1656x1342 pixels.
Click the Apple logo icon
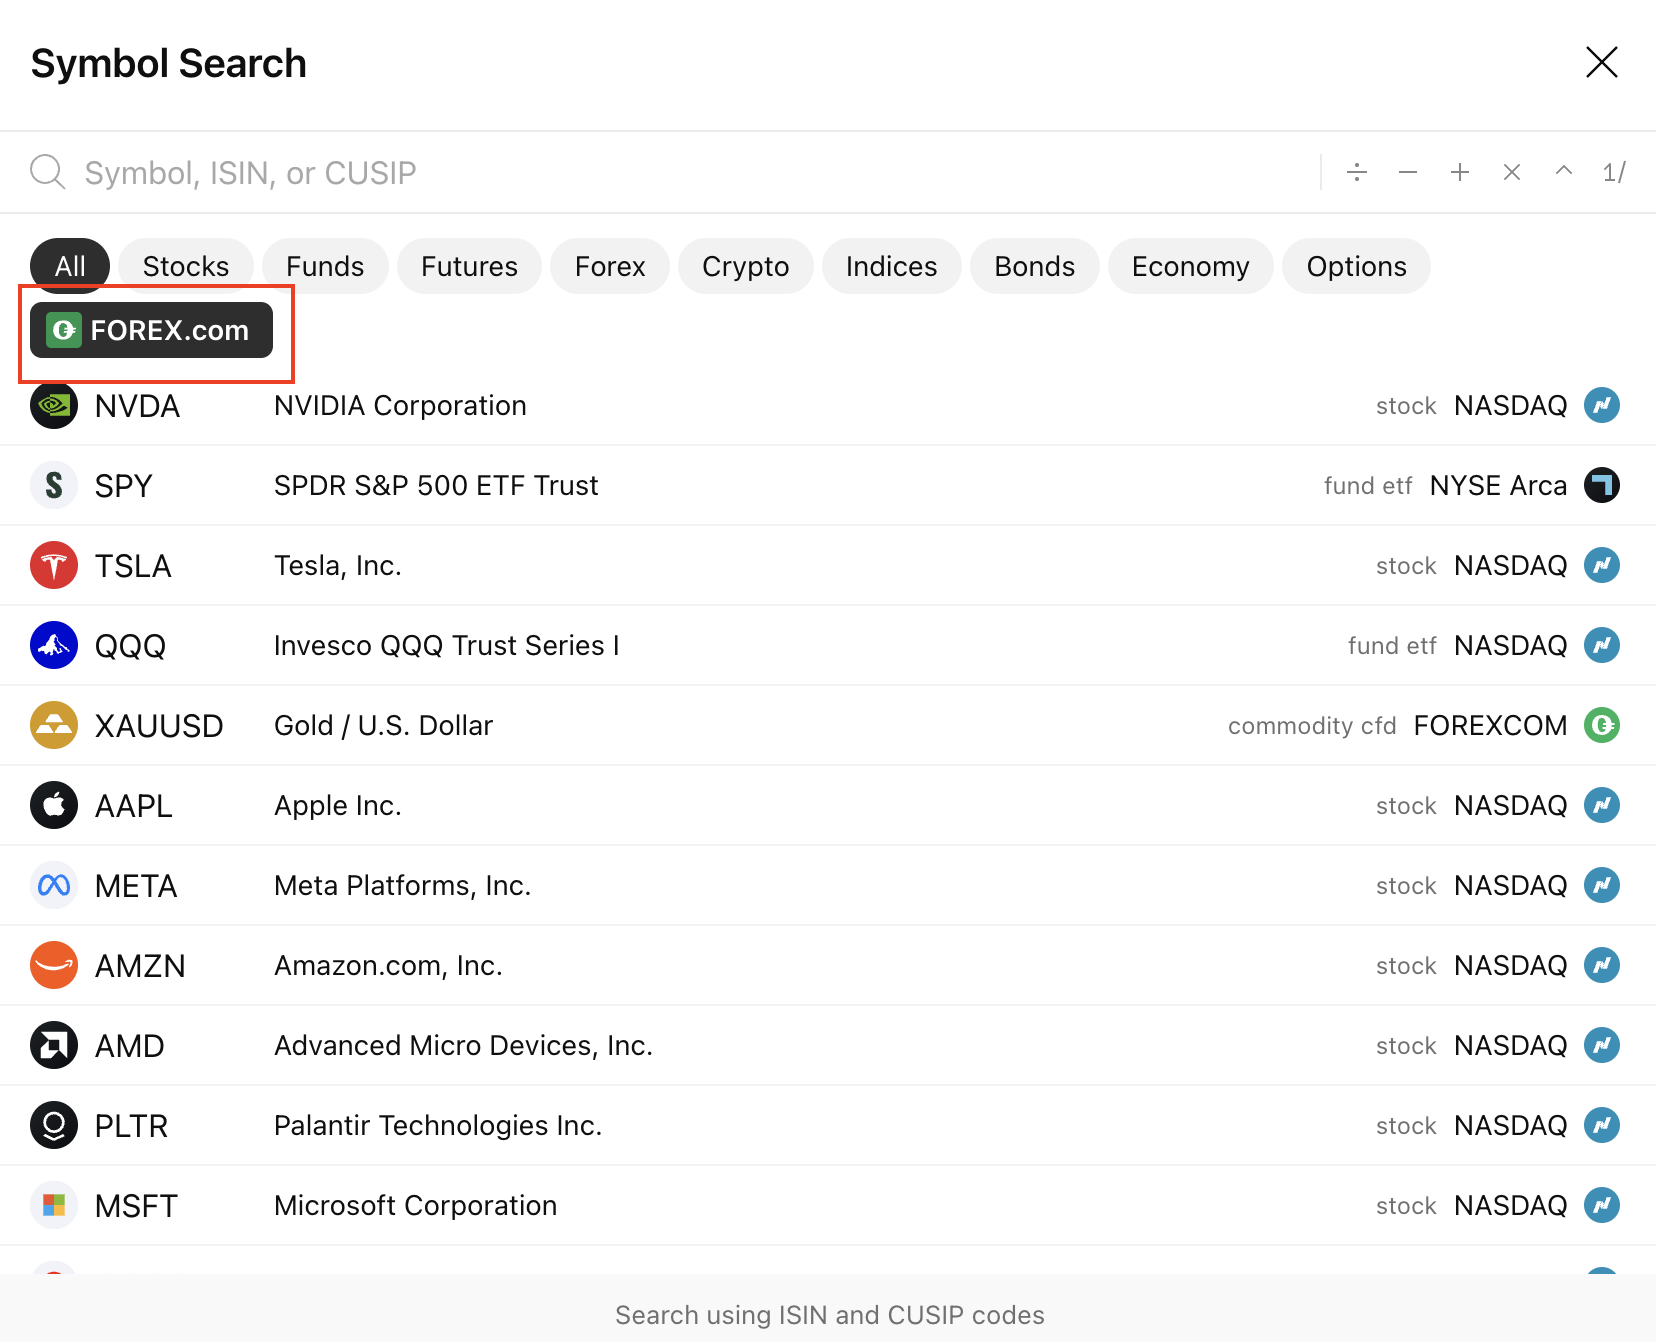click(x=54, y=805)
